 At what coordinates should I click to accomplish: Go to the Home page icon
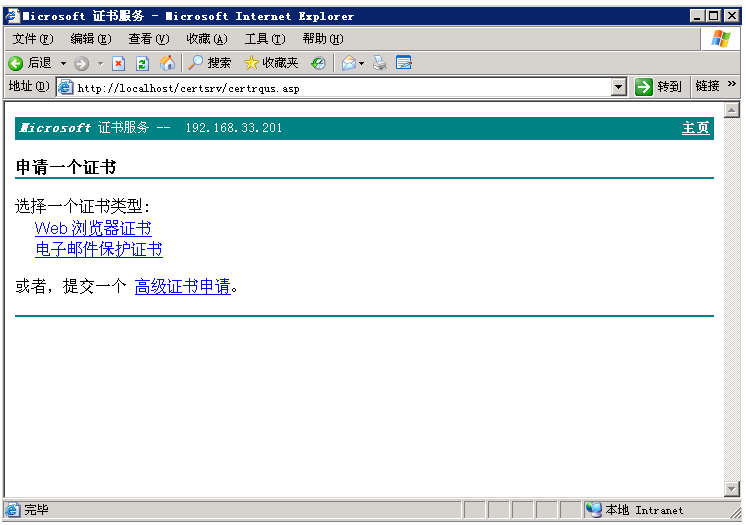167,63
